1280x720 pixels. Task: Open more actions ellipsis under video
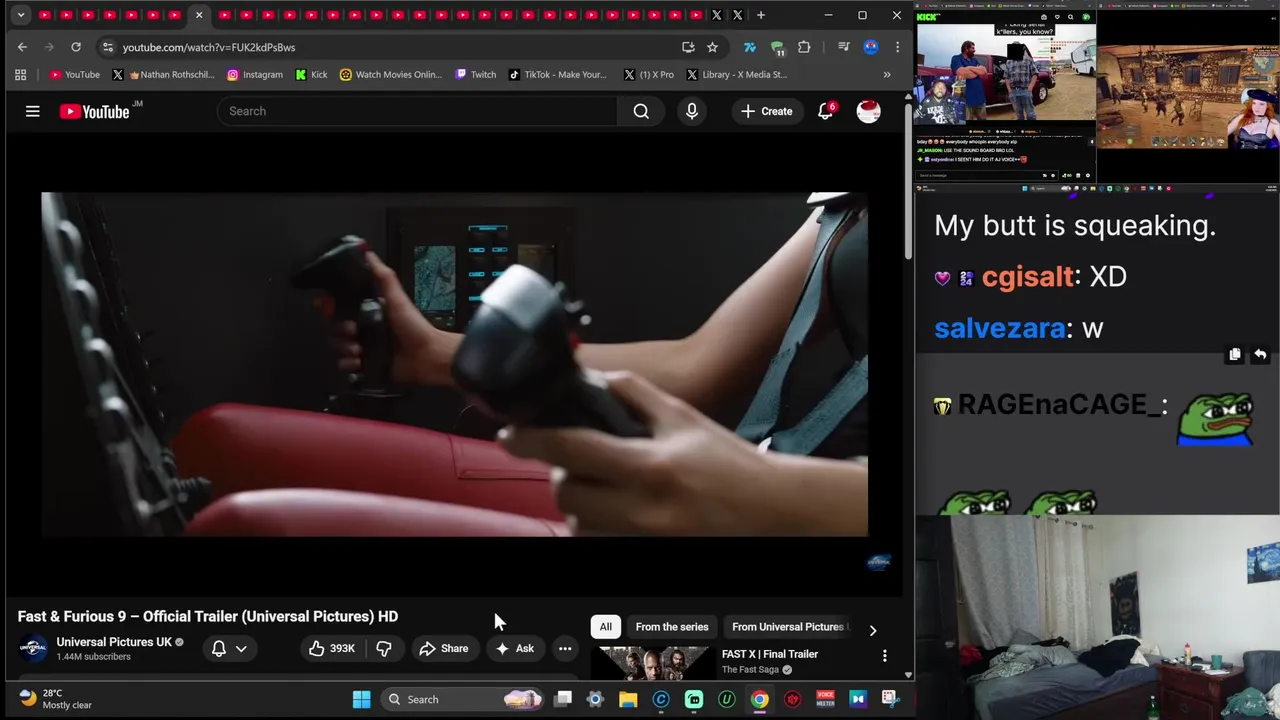click(x=565, y=648)
